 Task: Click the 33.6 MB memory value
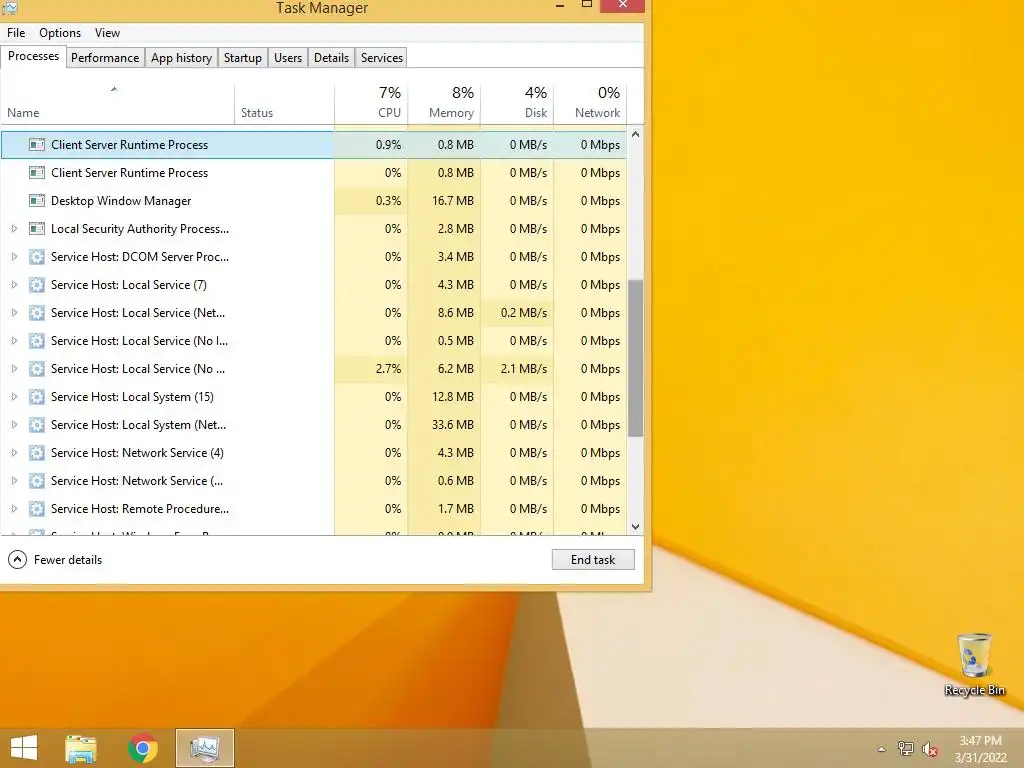click(x=453, y=425)
